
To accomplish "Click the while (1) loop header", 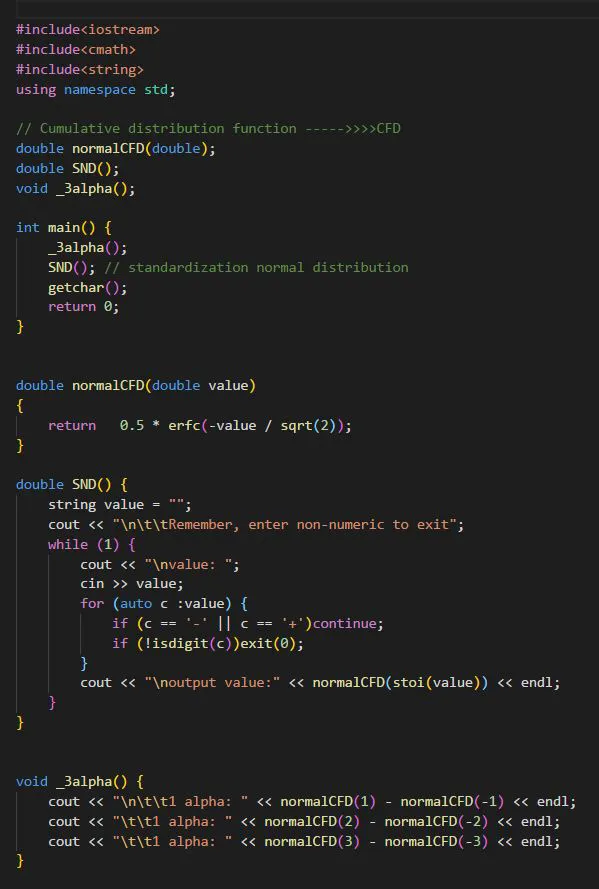I will [92, 544].
